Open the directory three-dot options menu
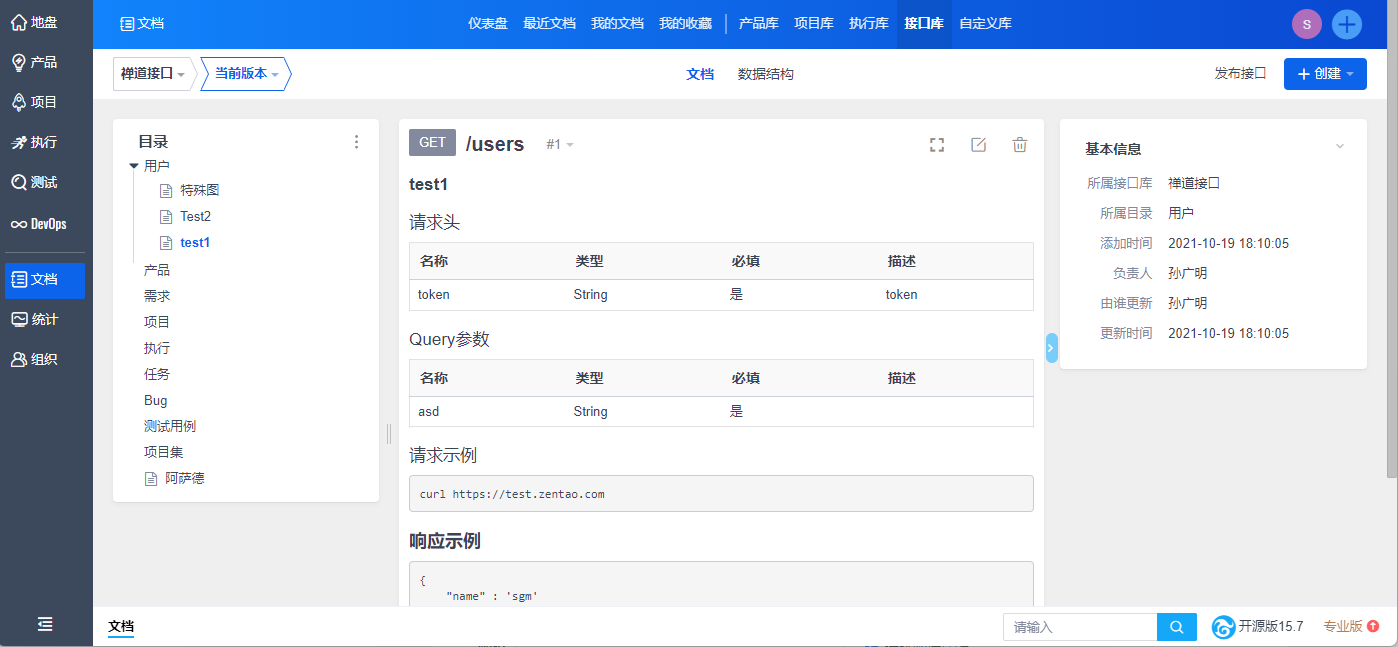 [x=356, y=142]
